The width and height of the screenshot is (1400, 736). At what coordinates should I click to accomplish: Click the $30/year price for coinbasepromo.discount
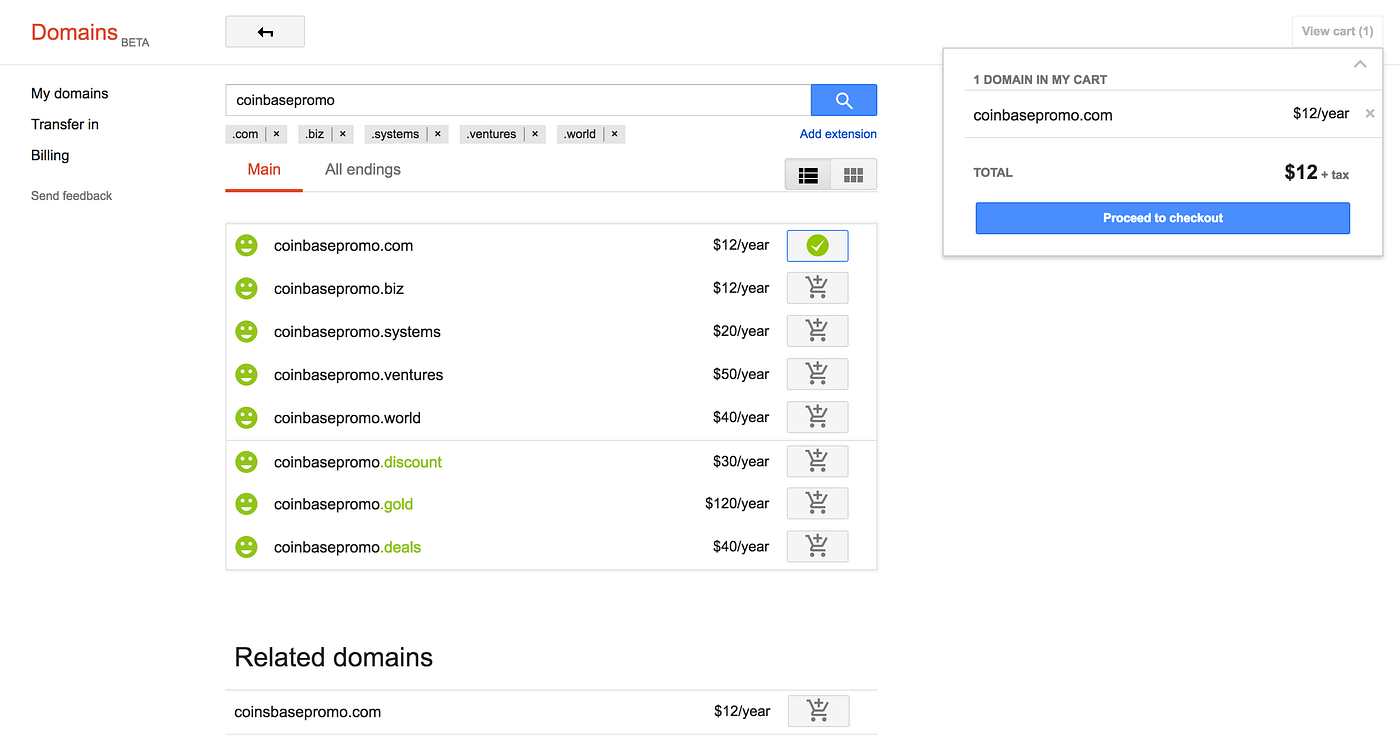click(x=741, y=461)
